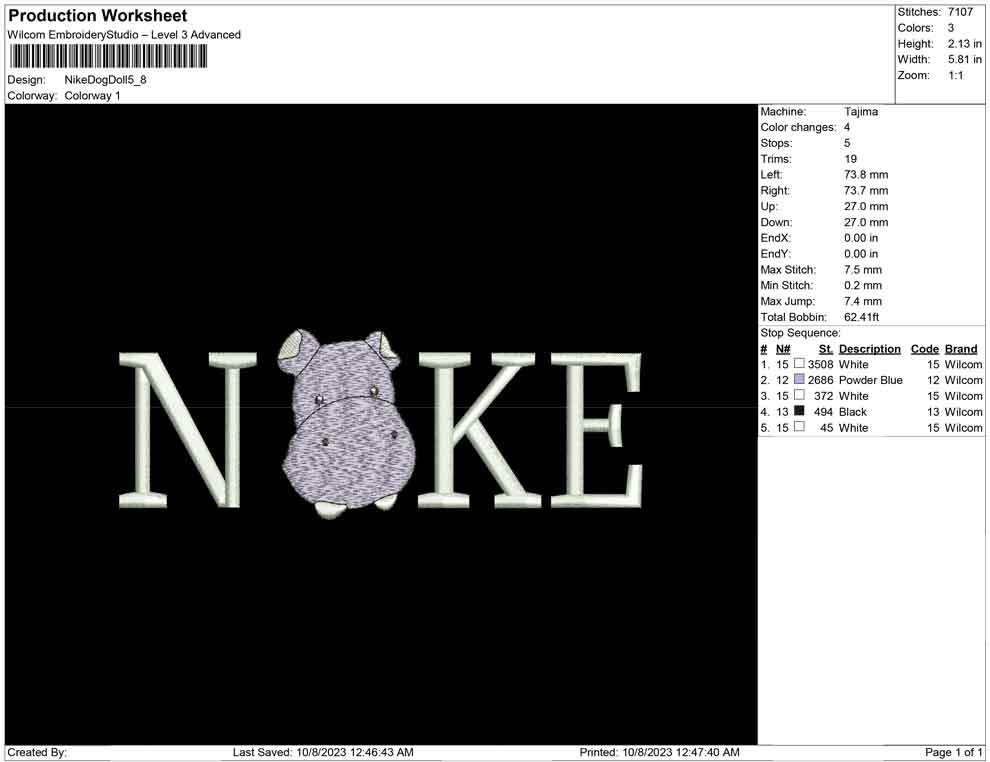The height and width of the screenshot is (762, 990).
Task: Click the 'Brand' column header
Action: 961,348
